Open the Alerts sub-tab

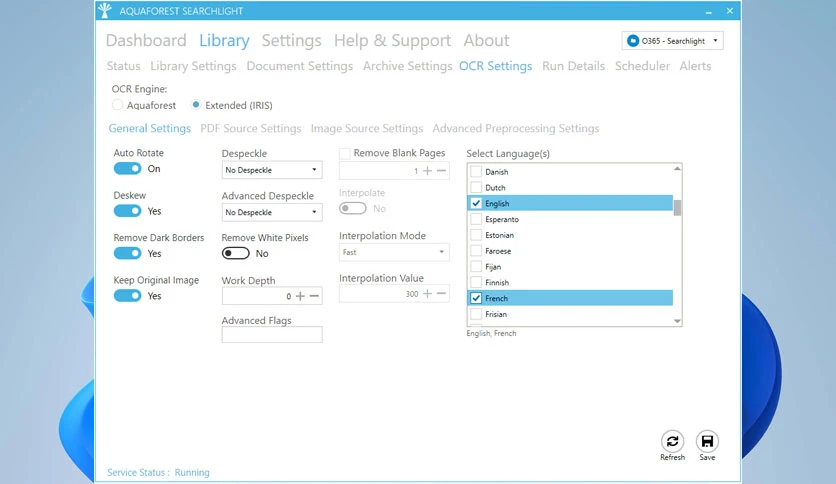tap(695, 66)
